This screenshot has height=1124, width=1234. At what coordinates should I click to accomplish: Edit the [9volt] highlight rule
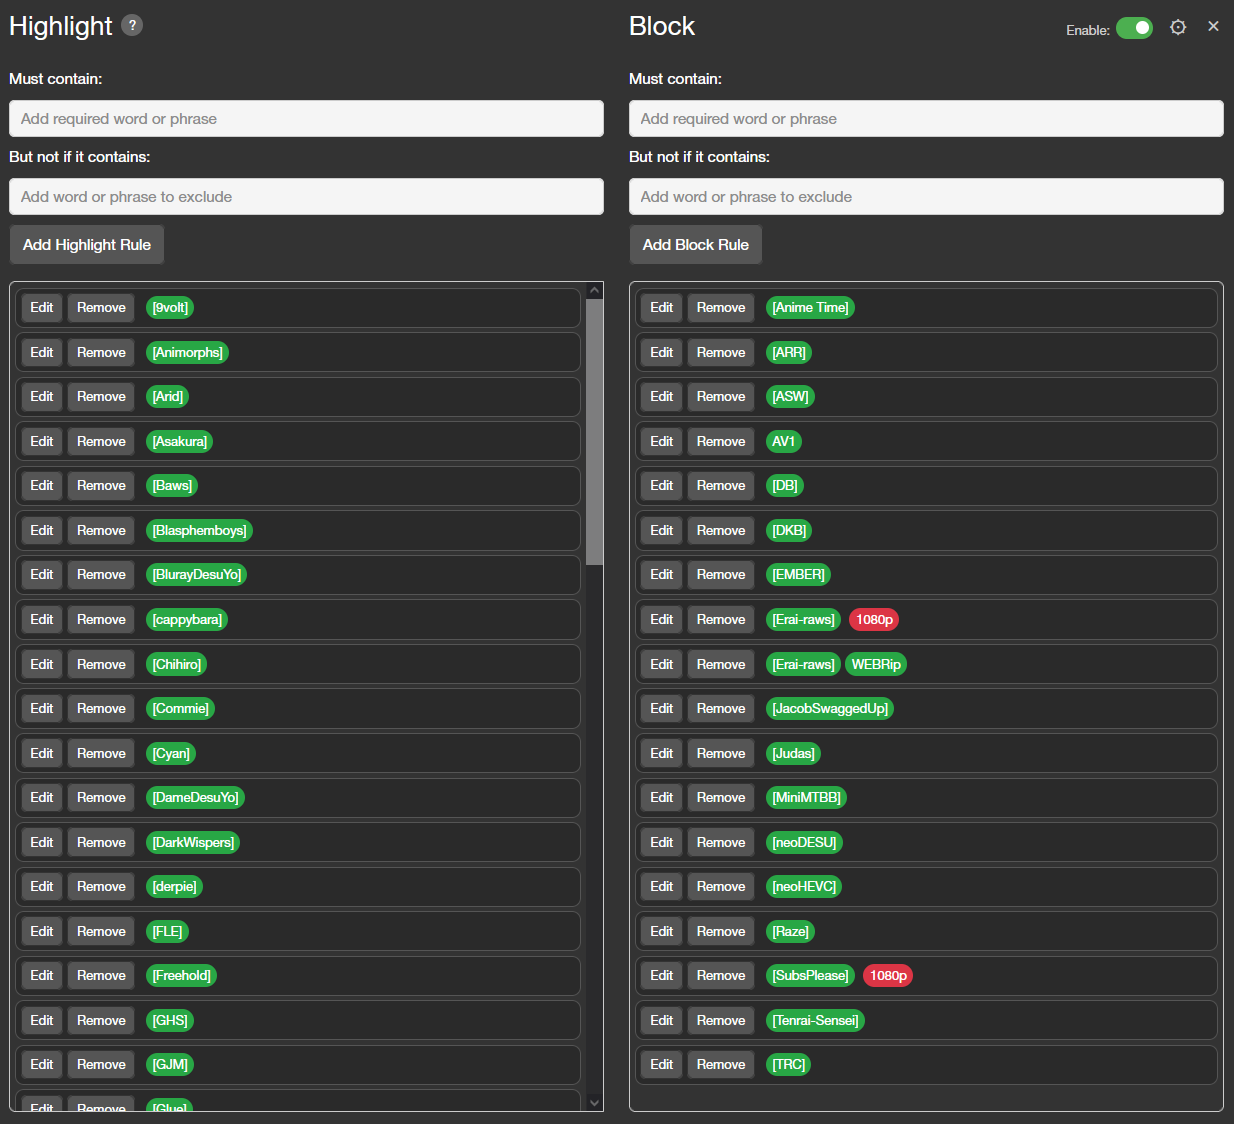pyautogui.click(x=42, y=307)
